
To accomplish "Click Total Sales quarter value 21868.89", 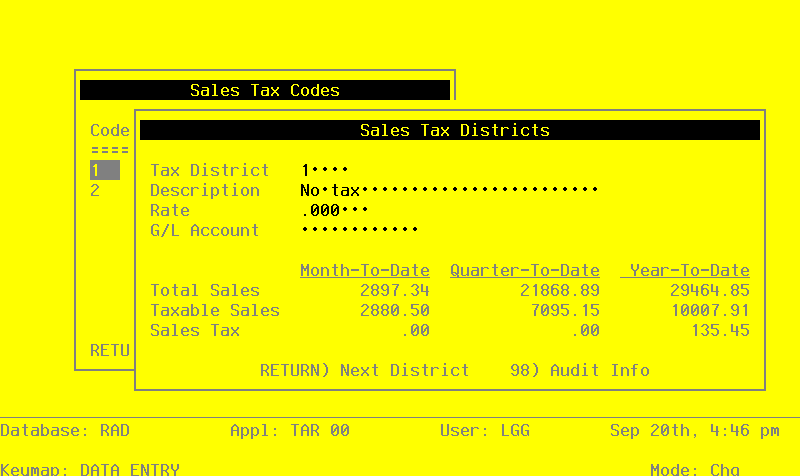I will [x=560, y=290].
